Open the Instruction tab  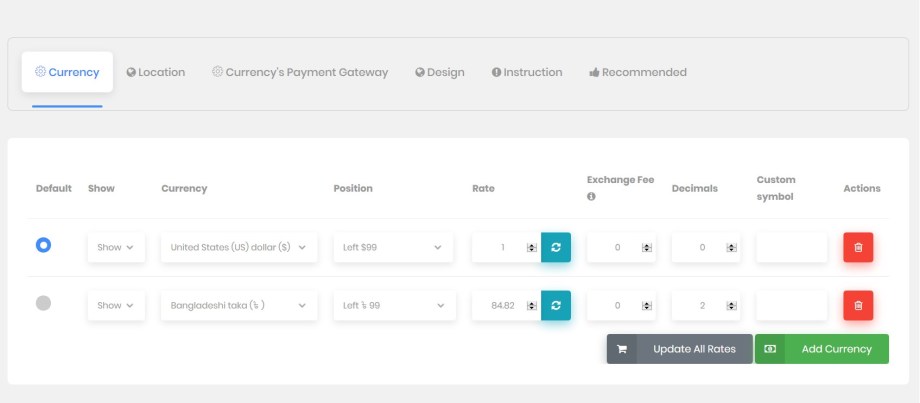(x=527, y=72)
